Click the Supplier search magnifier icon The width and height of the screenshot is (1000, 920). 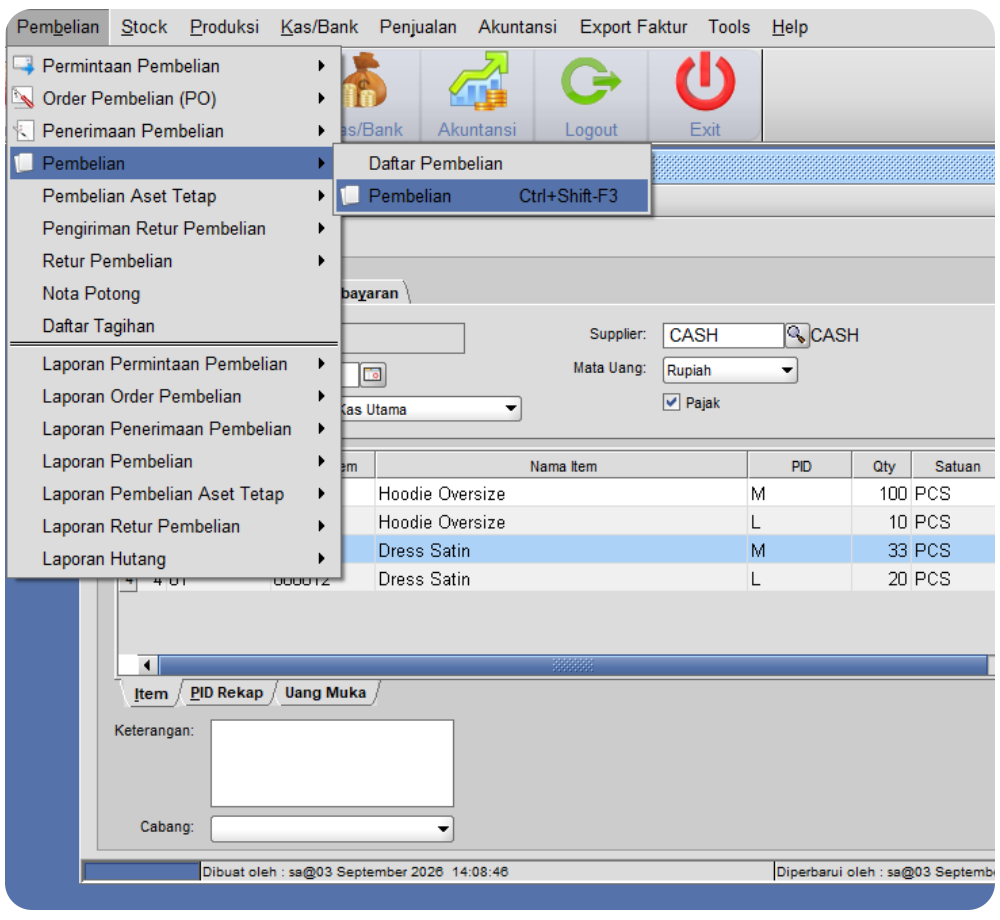pos(796,335)
